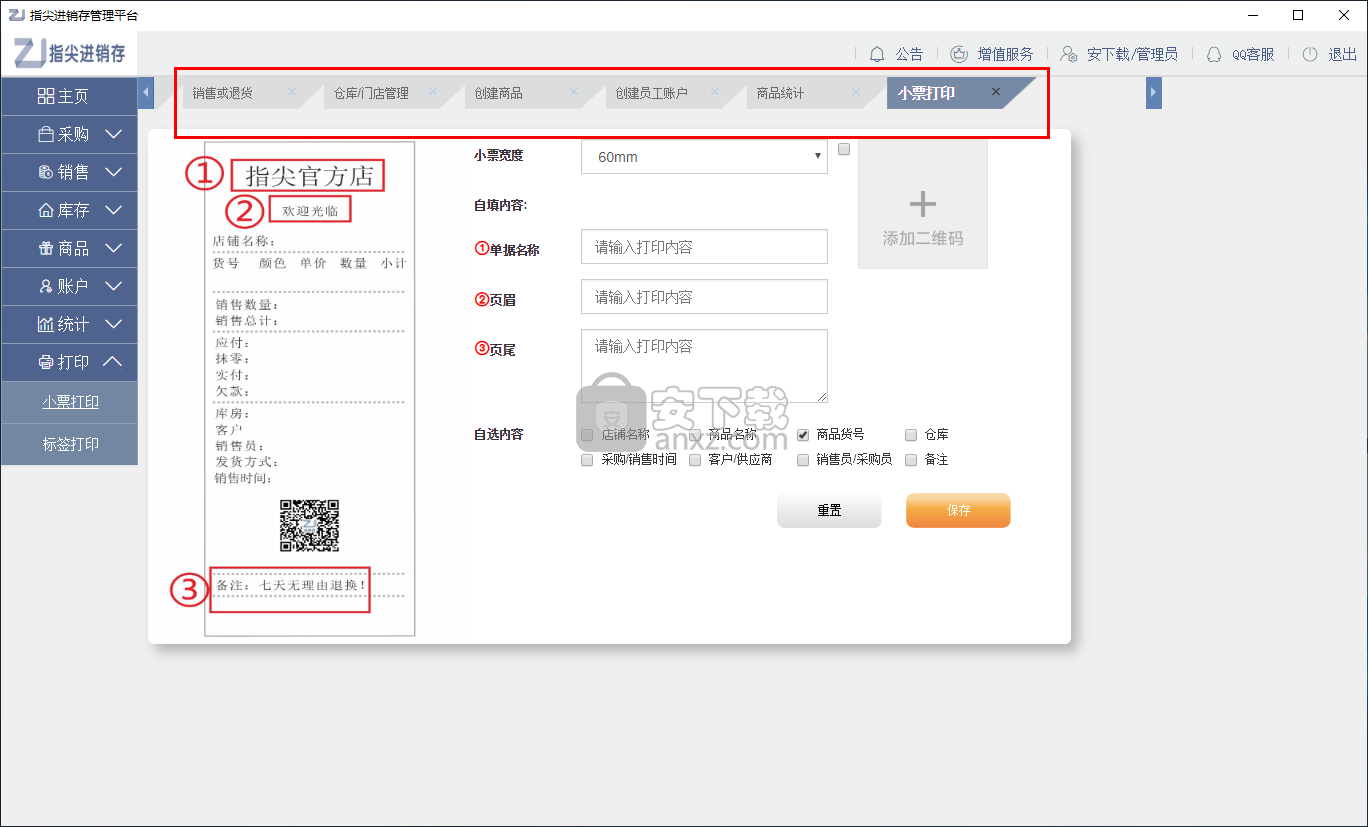
Task: Expand the 统计 menu chevron
Action: click(113, 324)
